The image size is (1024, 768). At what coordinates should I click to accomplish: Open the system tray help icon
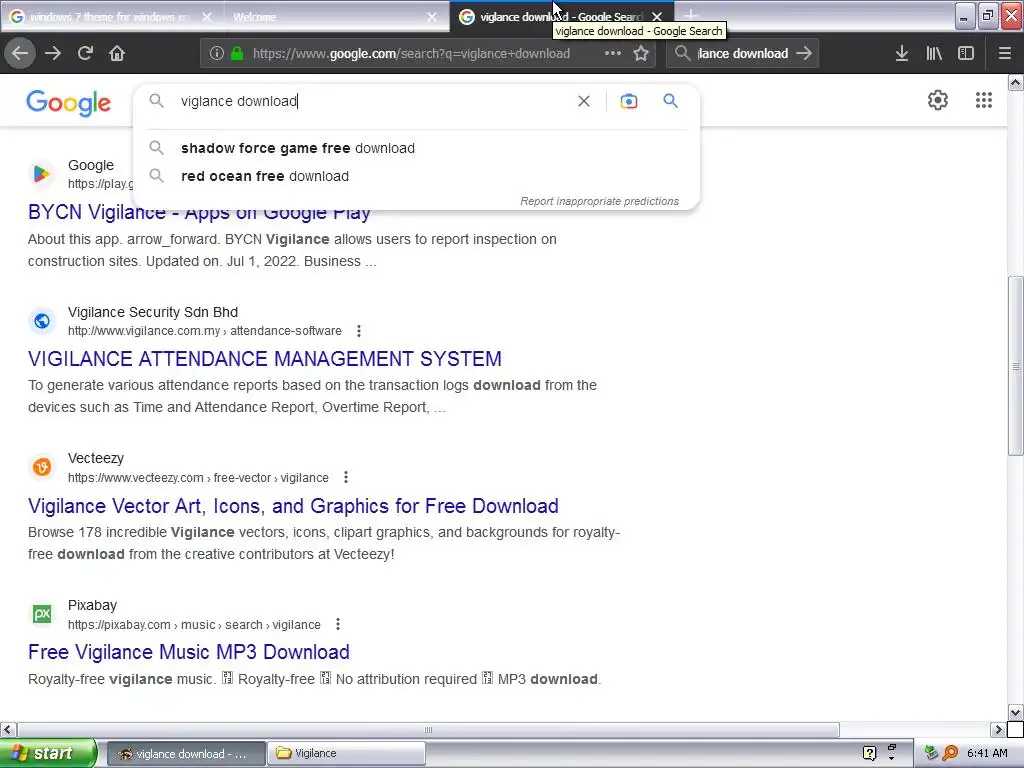(869, 753)
